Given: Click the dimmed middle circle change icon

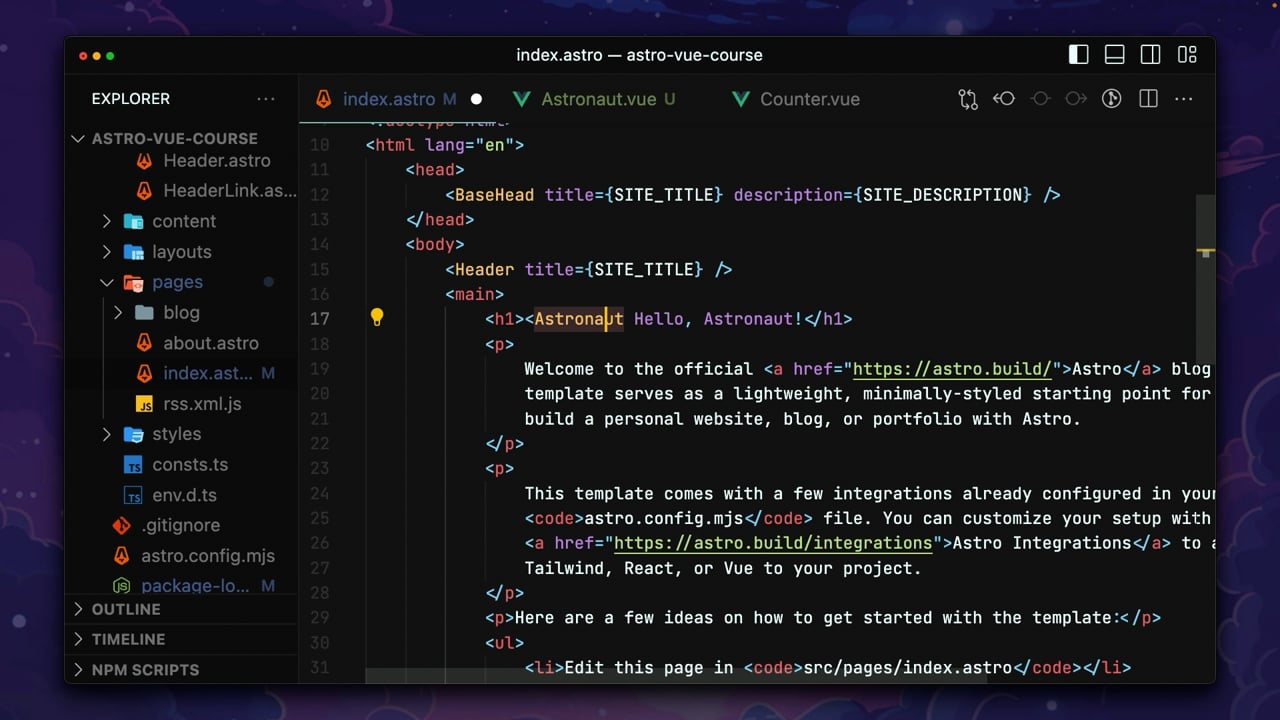Looking at the screenshot, I should tap(1040, 99).
